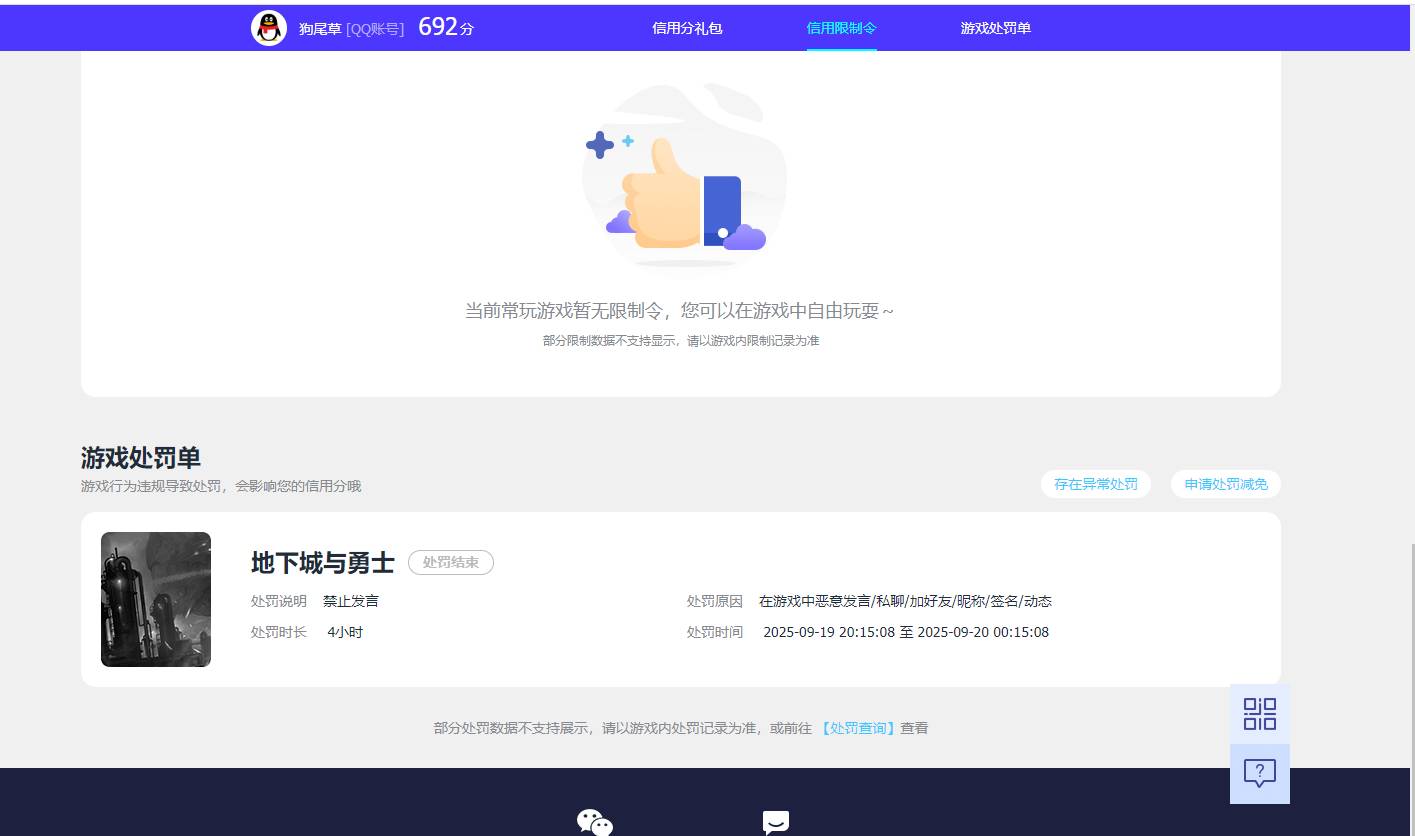
Task: Switch to the 游戏处罚单 tab
Action: click(x=995, y=28)
